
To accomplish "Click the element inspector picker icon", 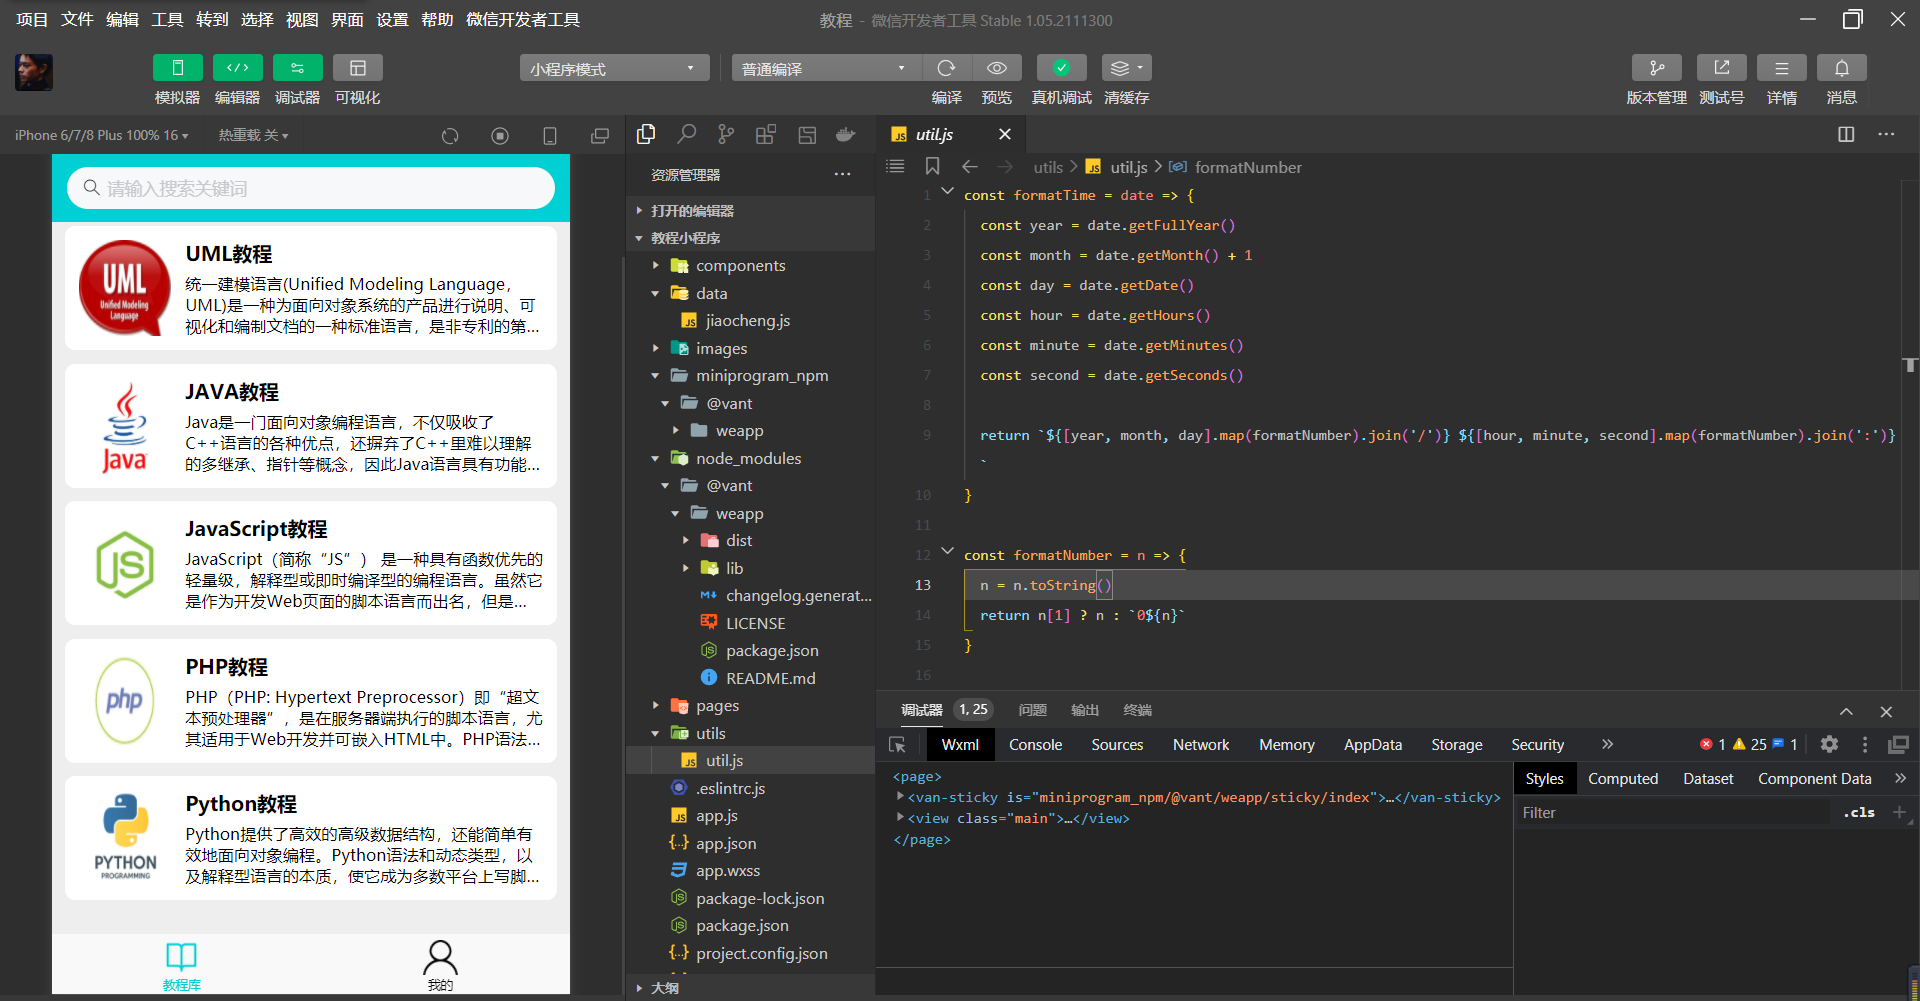I will point(897,745).
